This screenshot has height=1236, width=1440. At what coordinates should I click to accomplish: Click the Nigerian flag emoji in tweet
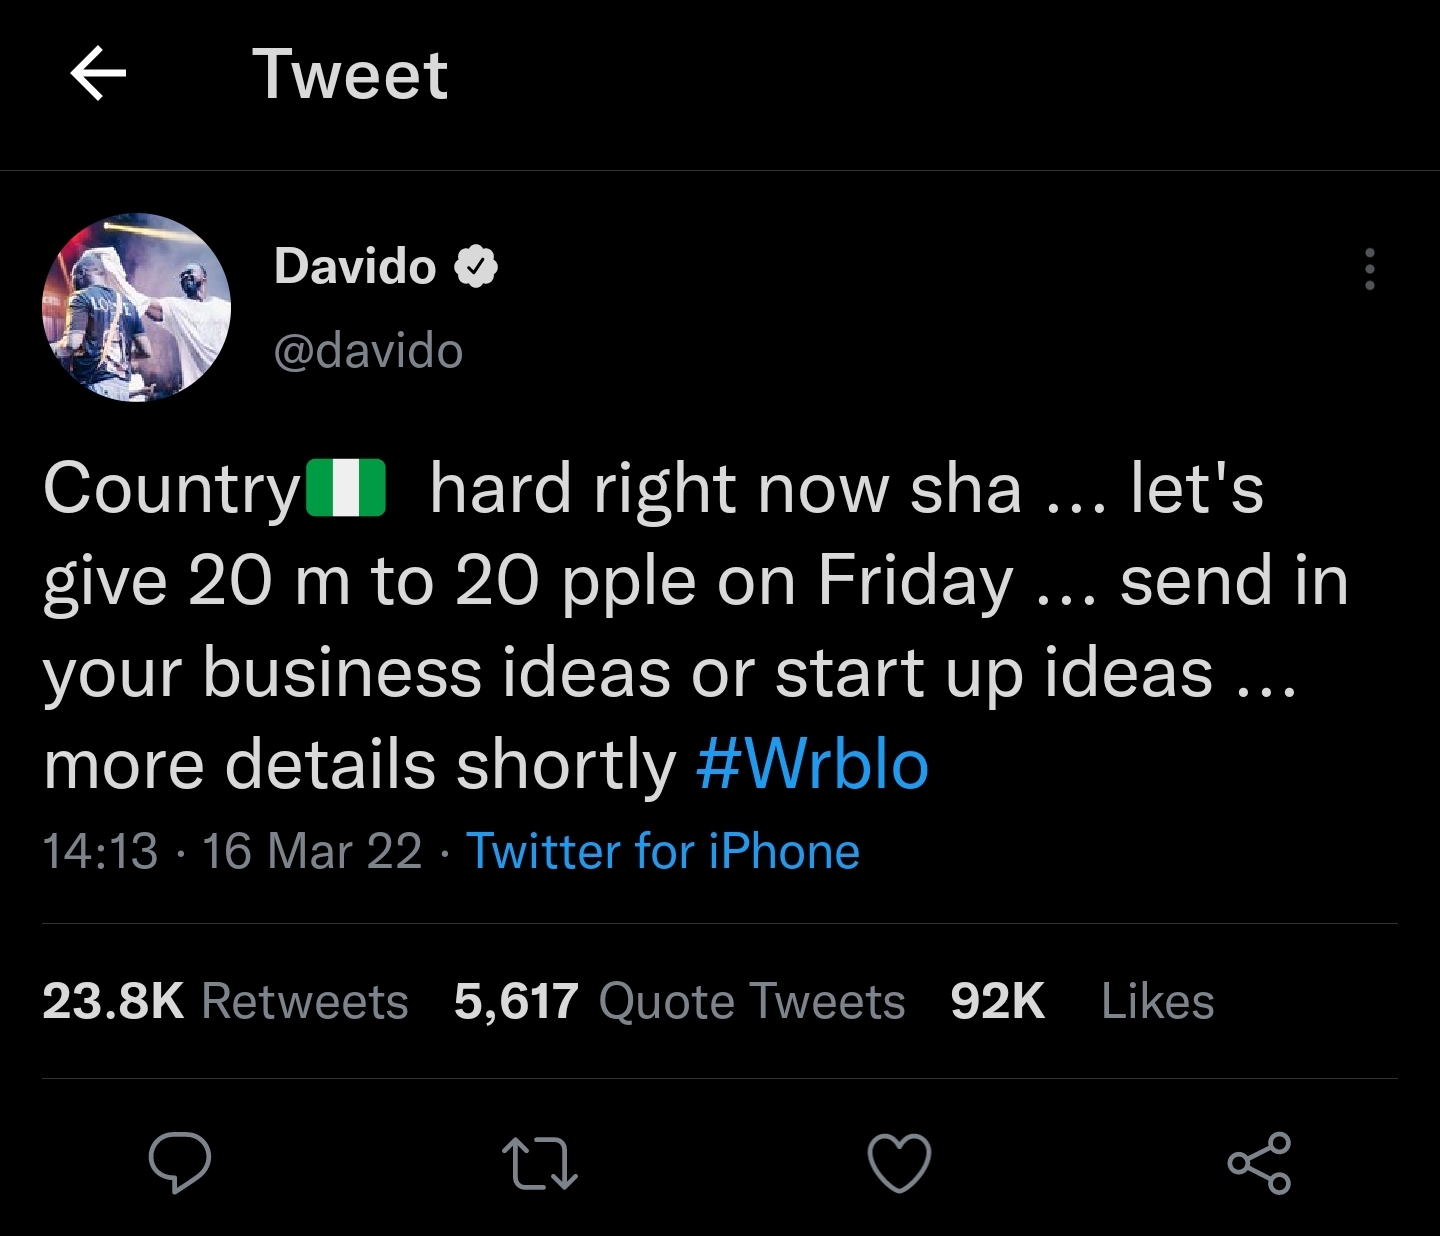[346, 489]
